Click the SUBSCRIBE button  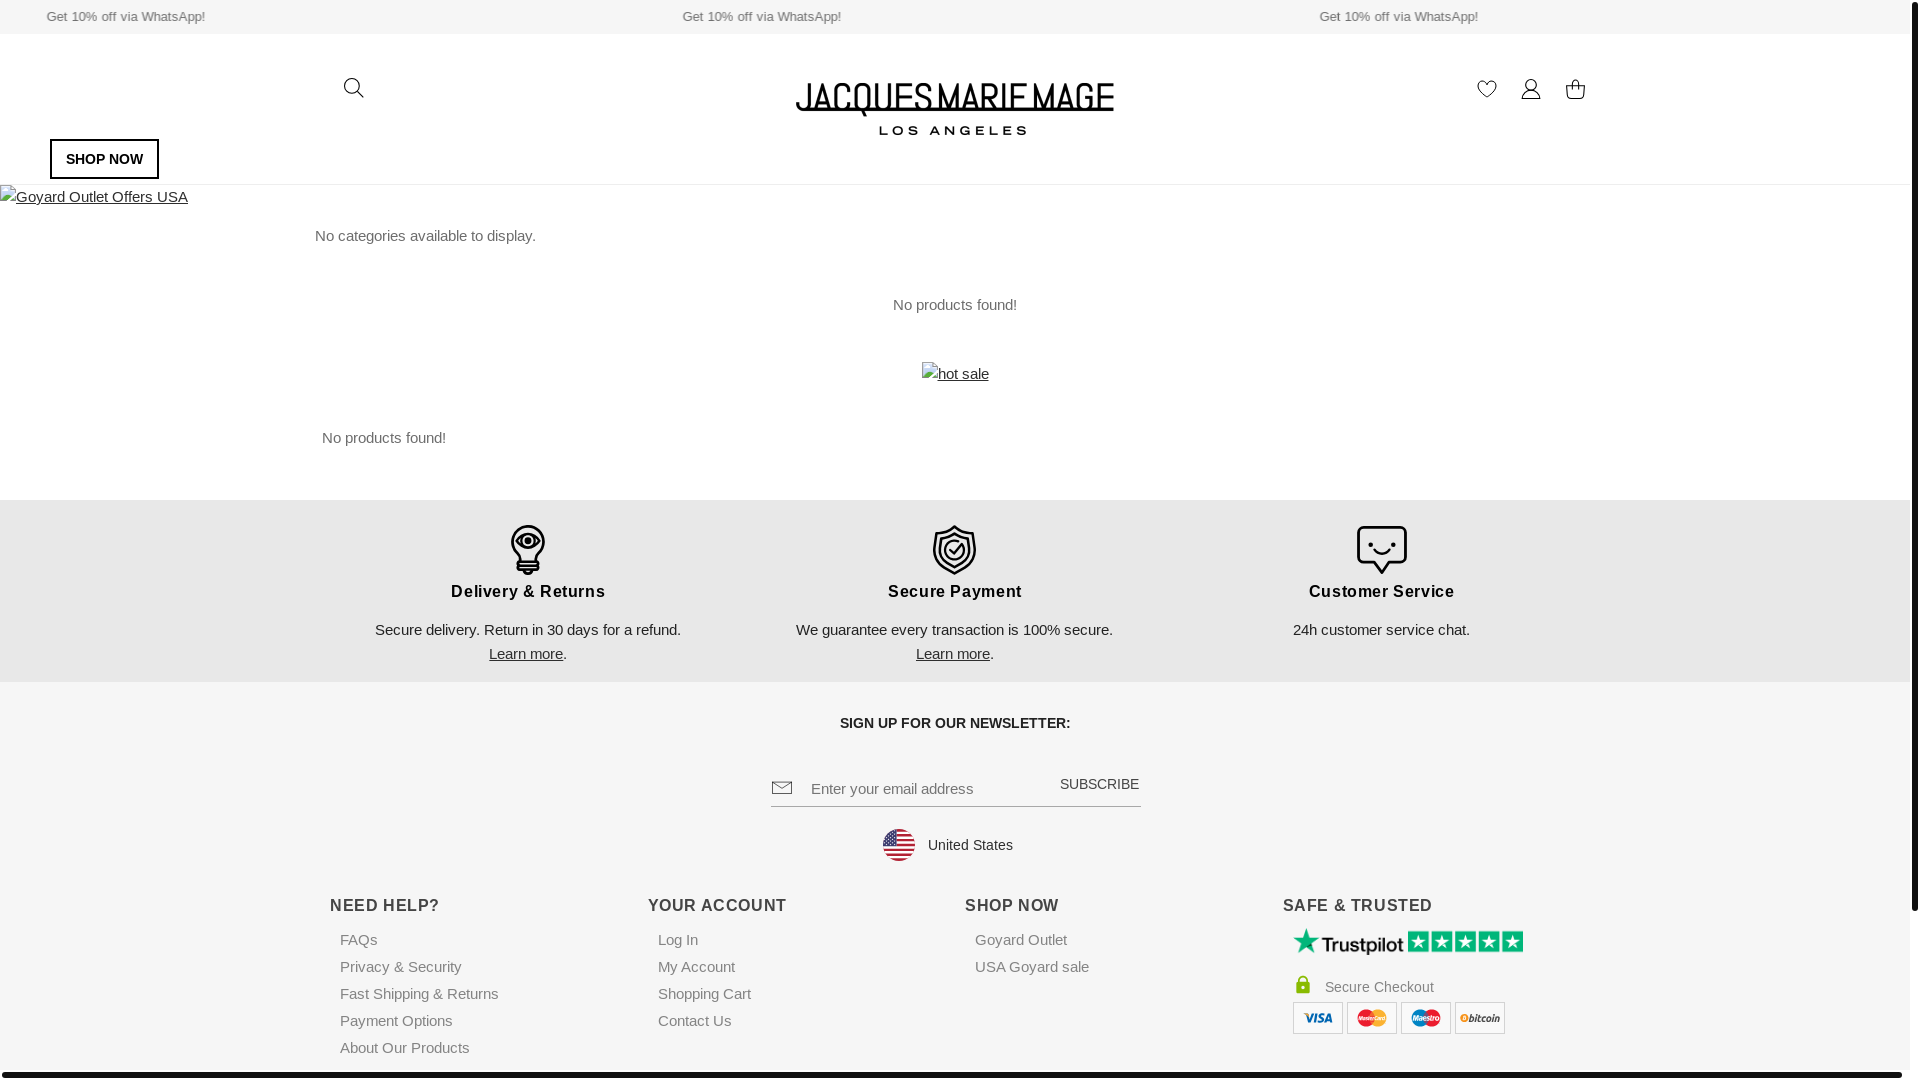pos(1099,784)
